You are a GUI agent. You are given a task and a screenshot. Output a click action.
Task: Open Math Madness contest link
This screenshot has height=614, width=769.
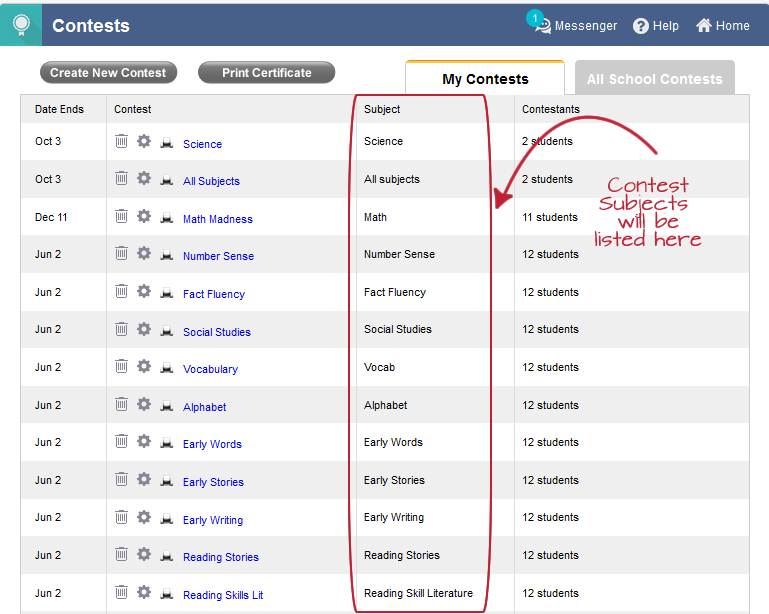(218, 219)
